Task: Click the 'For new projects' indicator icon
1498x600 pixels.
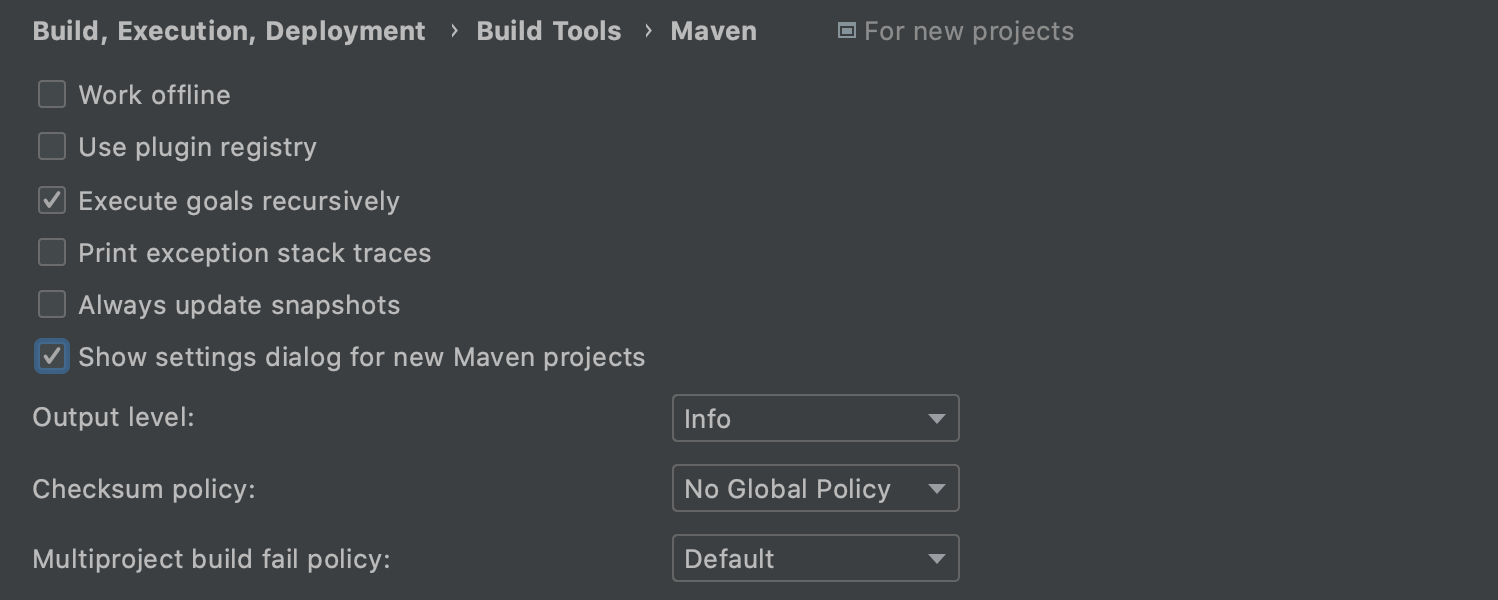Action: 846,31
